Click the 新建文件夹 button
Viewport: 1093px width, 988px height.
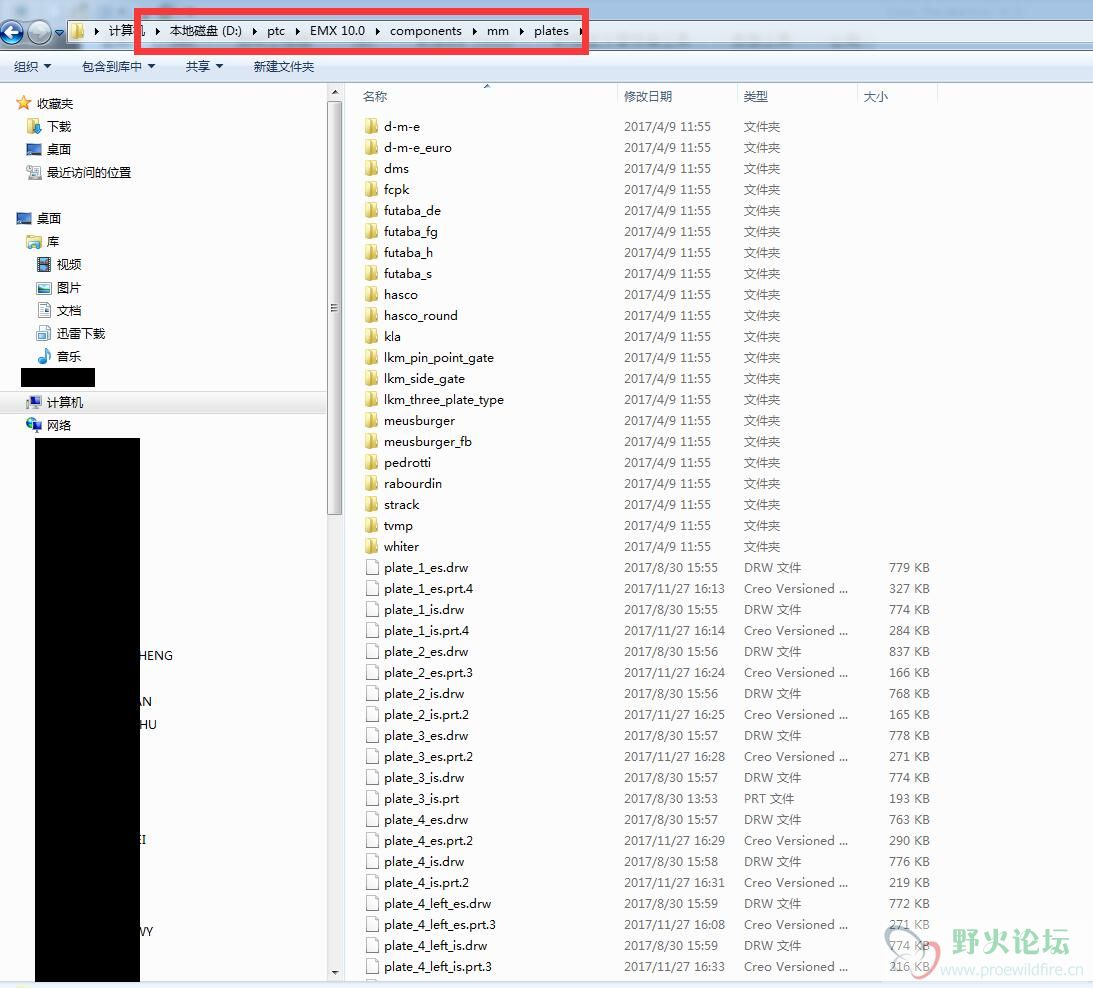coord(284,66)
